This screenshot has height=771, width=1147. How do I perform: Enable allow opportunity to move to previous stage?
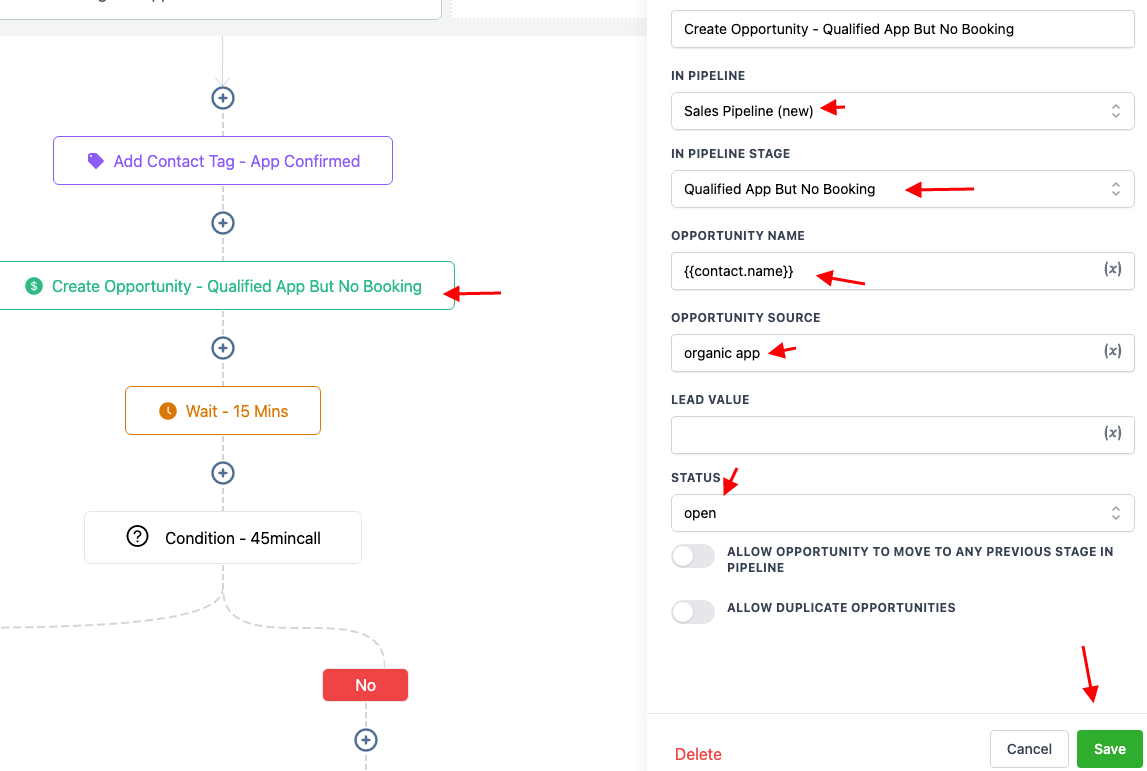[693, 555]
